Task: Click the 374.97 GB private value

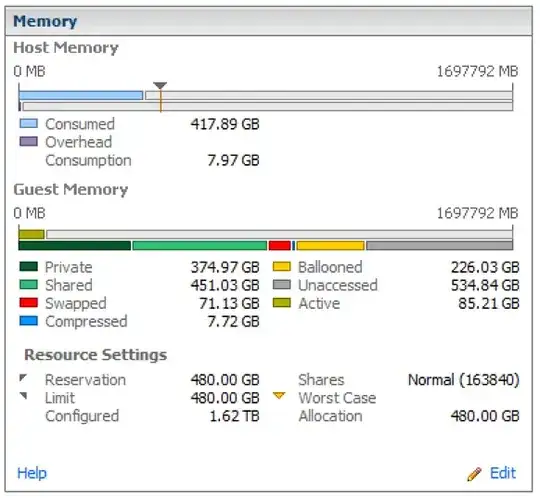Action: pos(225,267)
